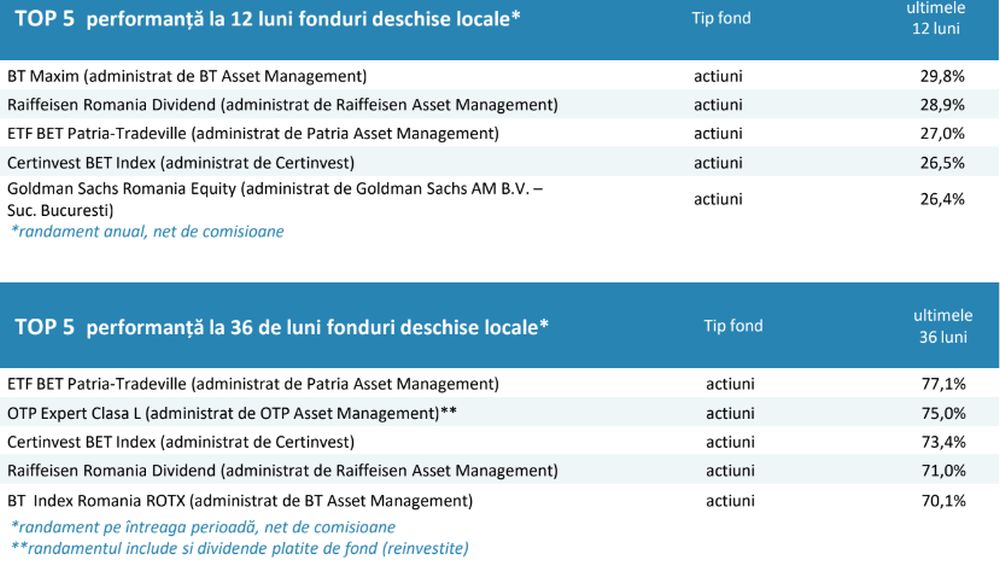Click the 'ultimele 12 luni' column header
This screenshot has width=1000, height=566.
[x=936, y=18]
